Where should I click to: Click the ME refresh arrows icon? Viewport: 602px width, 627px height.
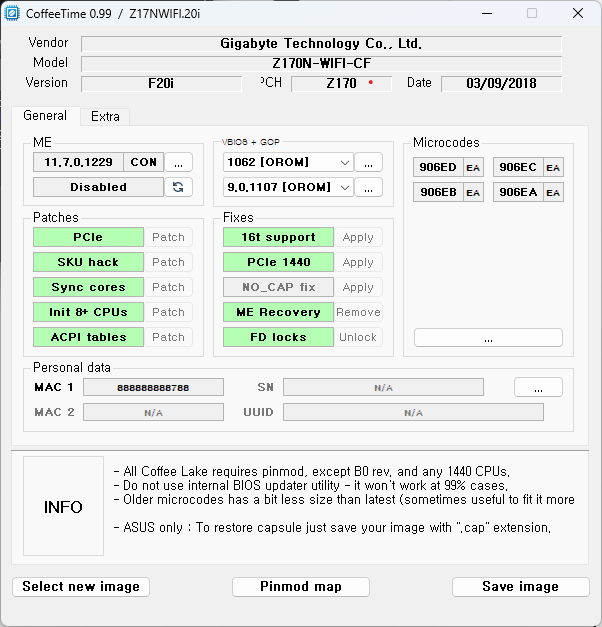[178, 187]
